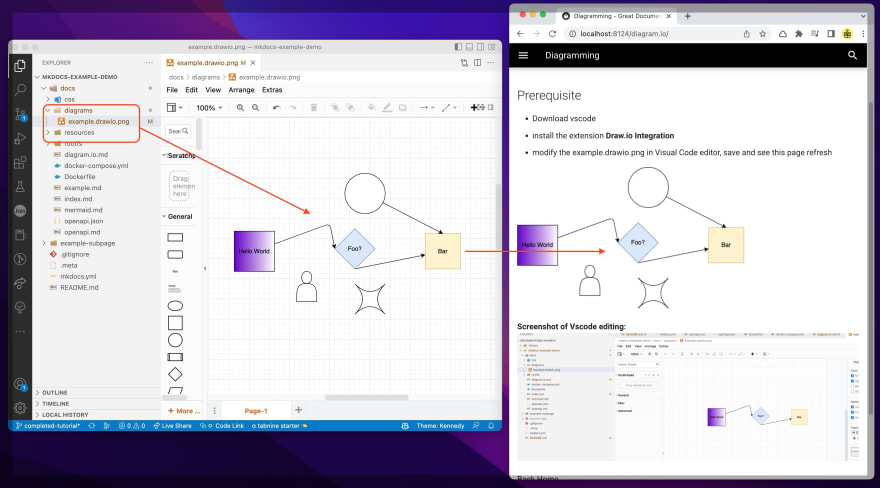Open the 100% zoom dropdown
The height and width of the screenshot is (488, 880).
click(x=209, y=108)
